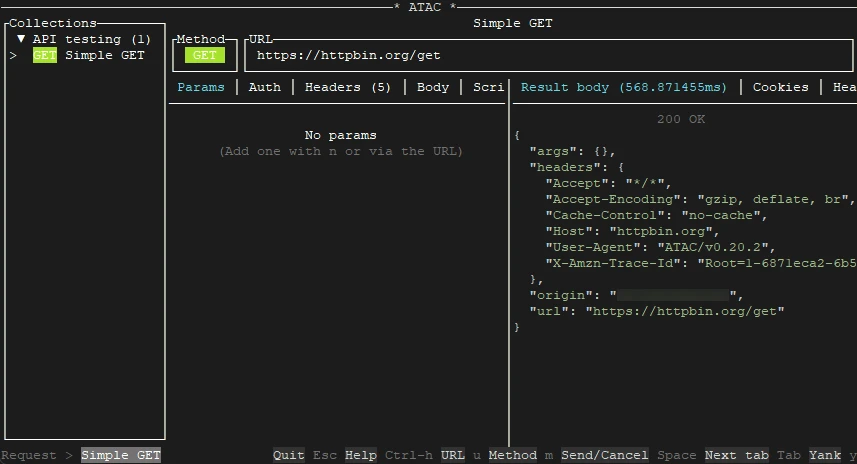Click the green GET method badge

pos(204,55)
